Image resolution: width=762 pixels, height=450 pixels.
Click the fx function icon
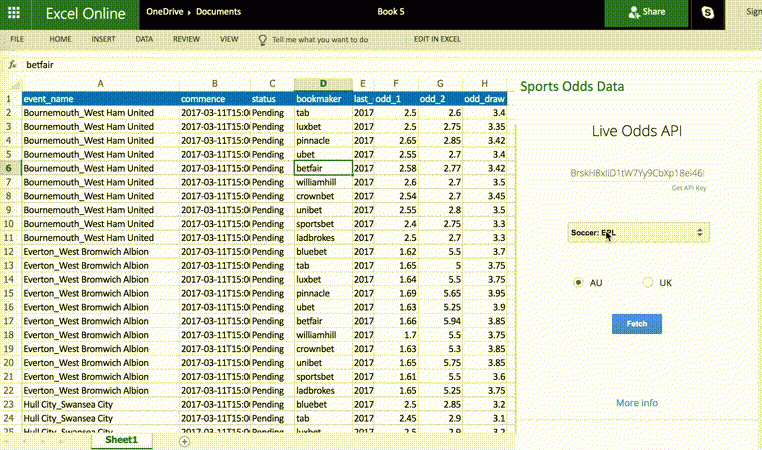[x=12, y=65]
